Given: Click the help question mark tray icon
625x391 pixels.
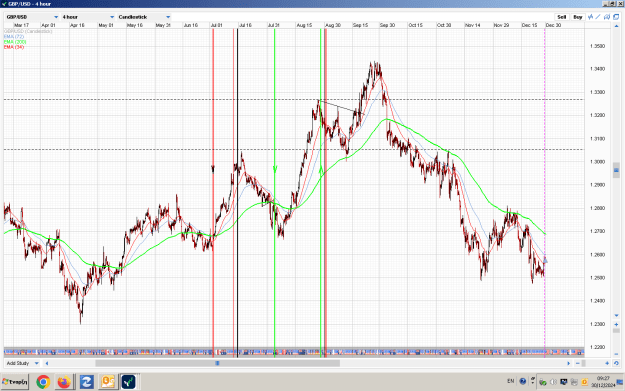Looking at the screenshot, I should (x=523, y=381).
